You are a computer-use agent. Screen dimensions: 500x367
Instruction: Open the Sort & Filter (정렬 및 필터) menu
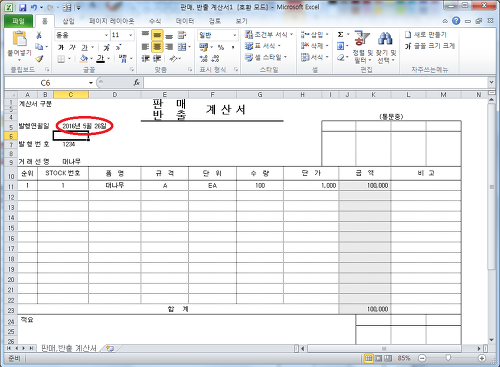(x=362, y=47)
